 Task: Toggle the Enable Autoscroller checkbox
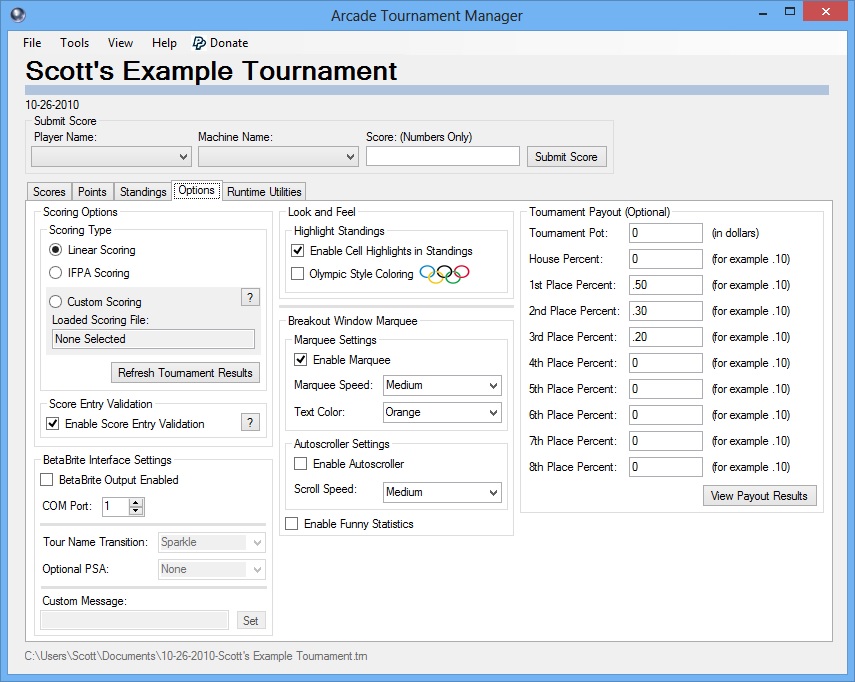(x=301, y=464)
